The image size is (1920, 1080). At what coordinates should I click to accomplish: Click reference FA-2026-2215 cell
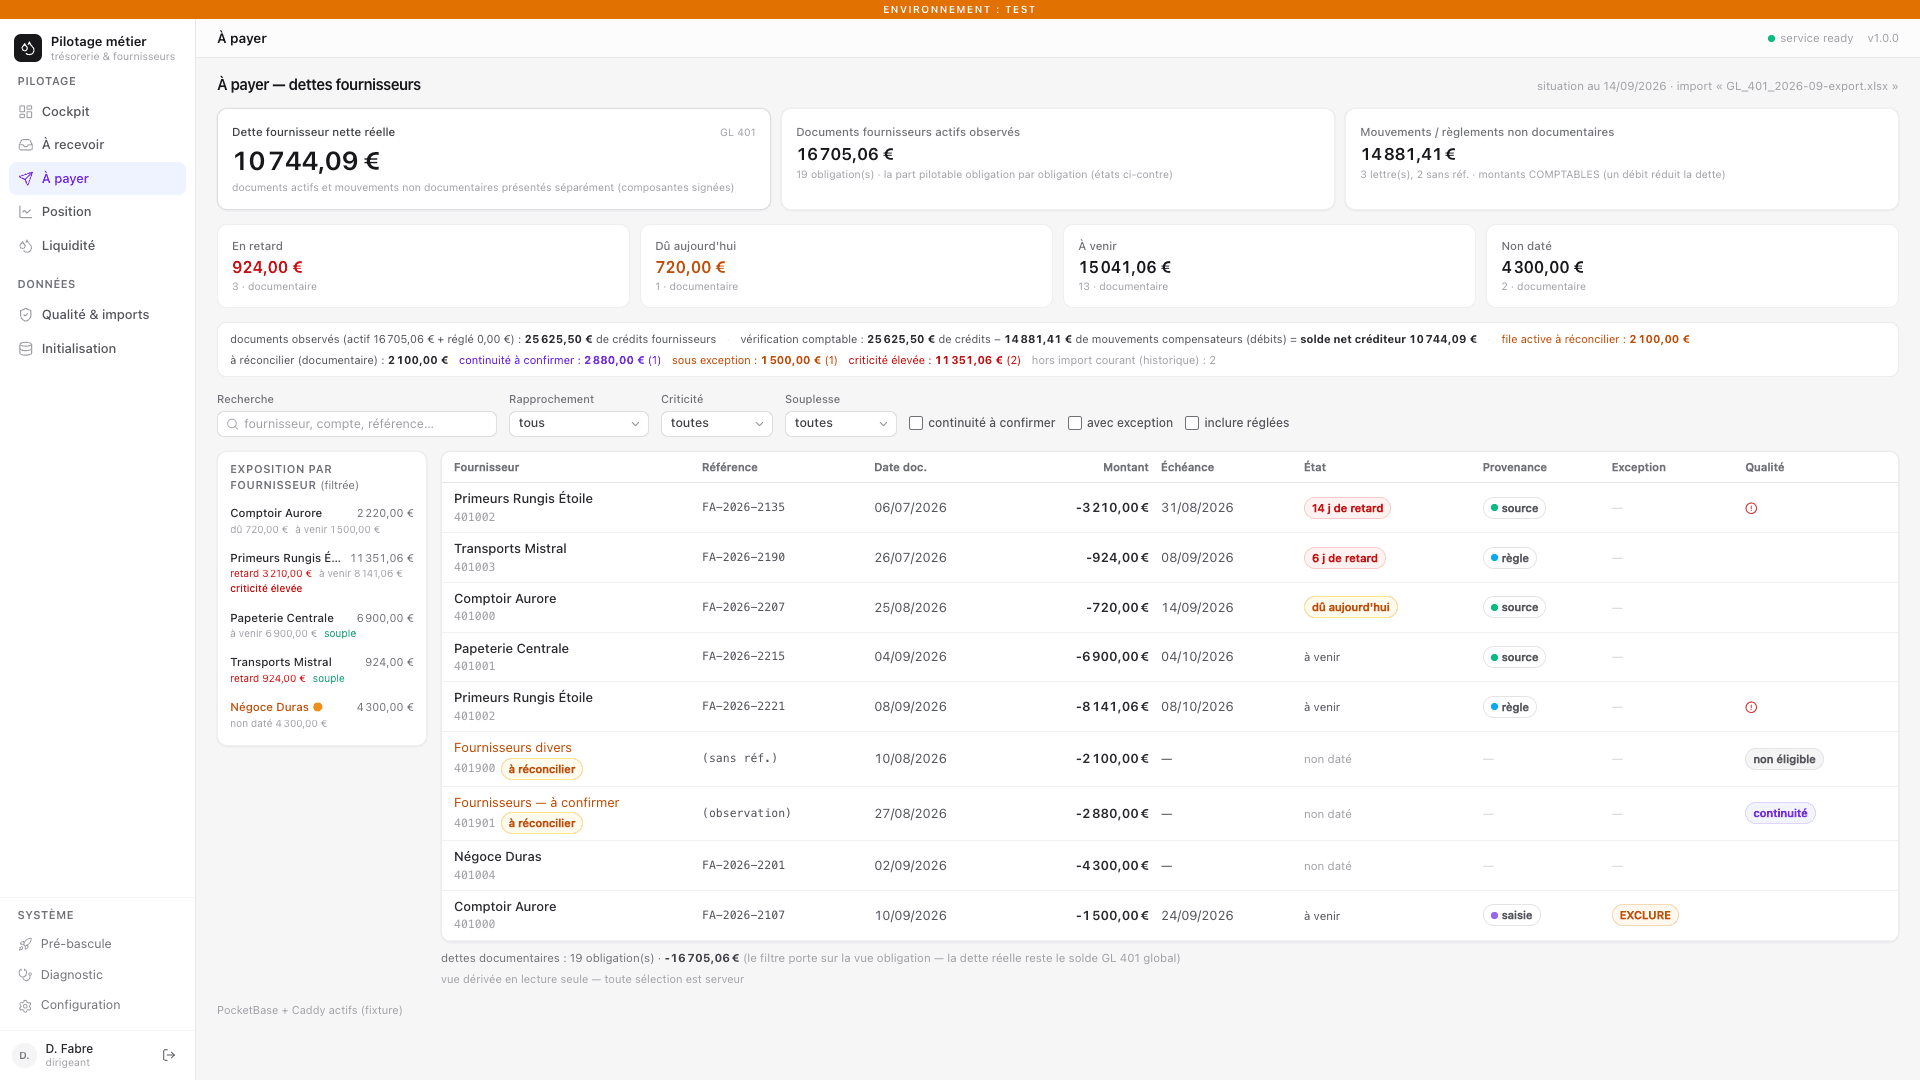tap(743, 657)
